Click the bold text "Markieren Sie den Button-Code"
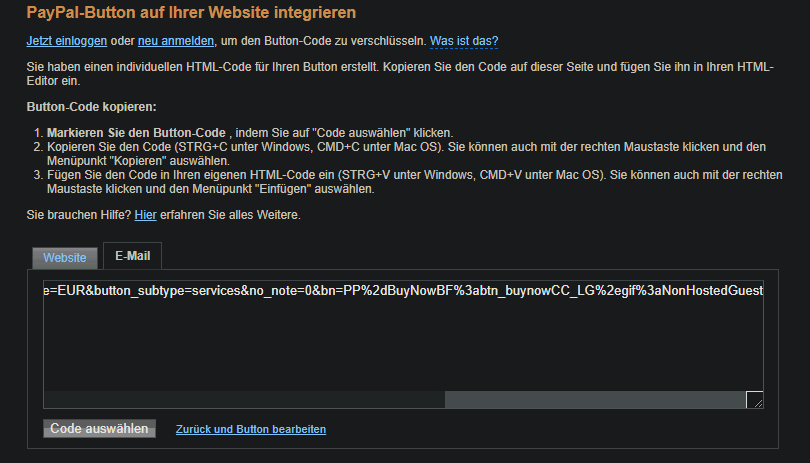Screen dimensions: 810x463 [136, 133]
